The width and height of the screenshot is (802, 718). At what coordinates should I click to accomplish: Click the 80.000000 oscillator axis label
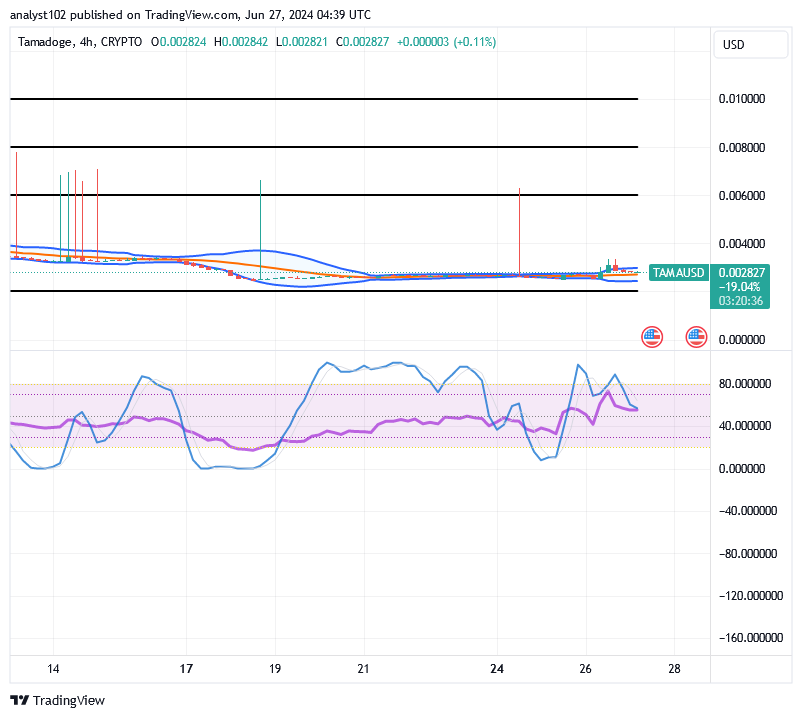[745, 384]
